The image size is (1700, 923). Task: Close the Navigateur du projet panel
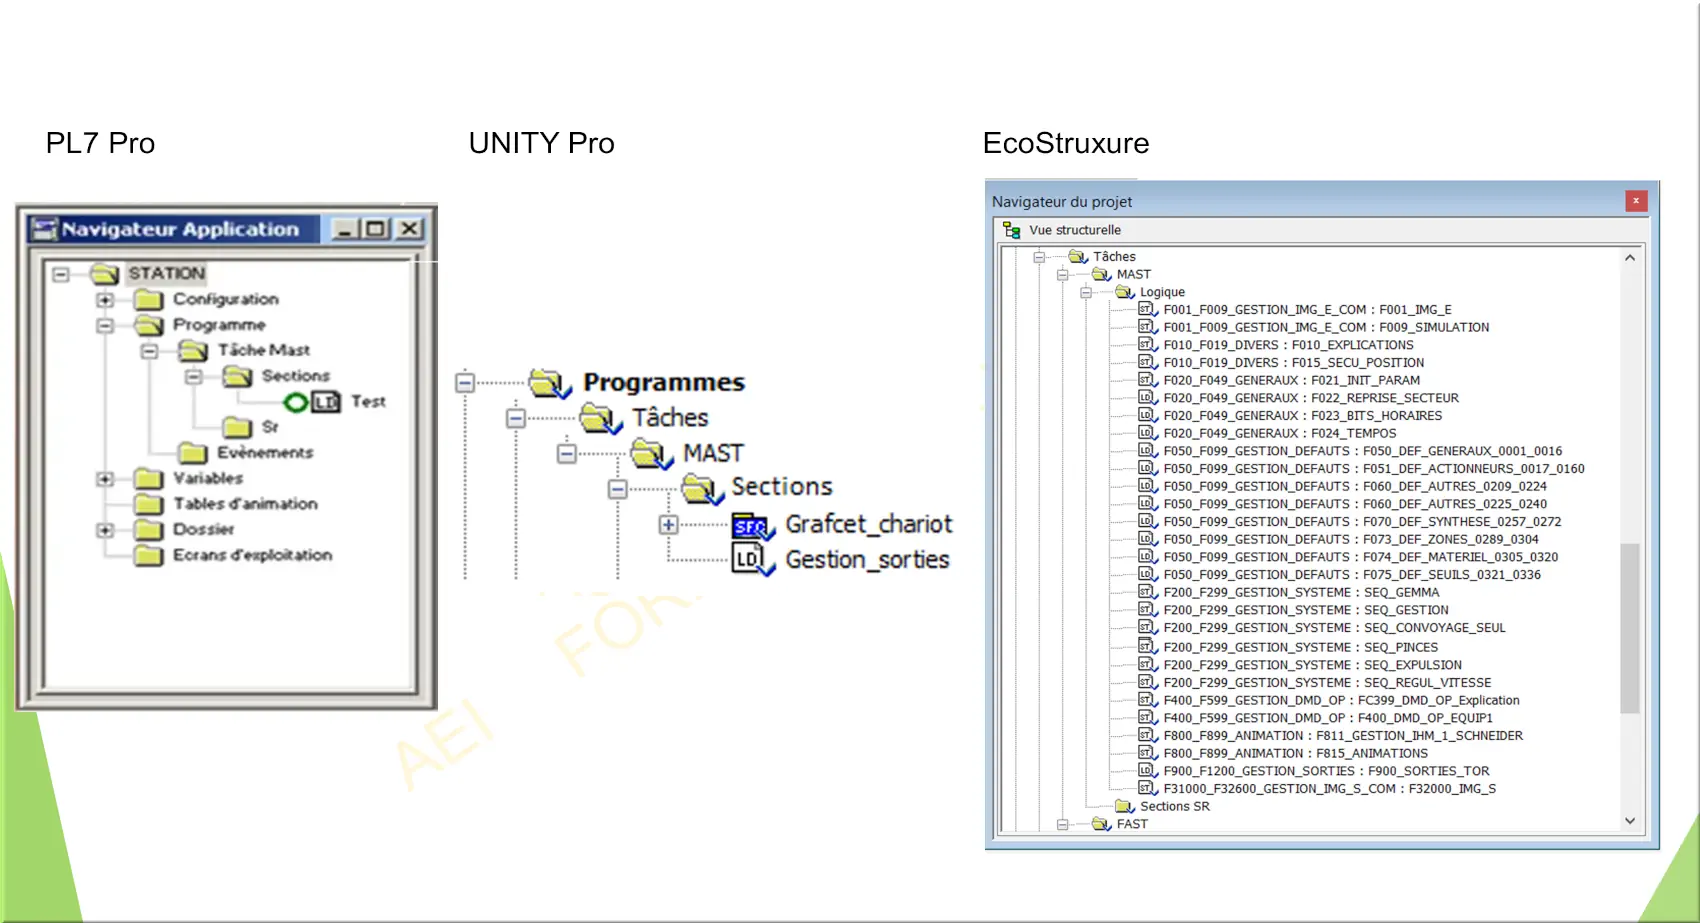(1636, 201)
